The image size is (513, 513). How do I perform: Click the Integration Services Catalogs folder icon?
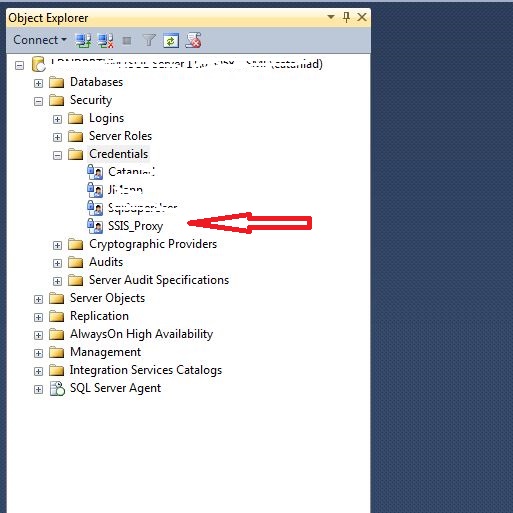tap(56, 370)
